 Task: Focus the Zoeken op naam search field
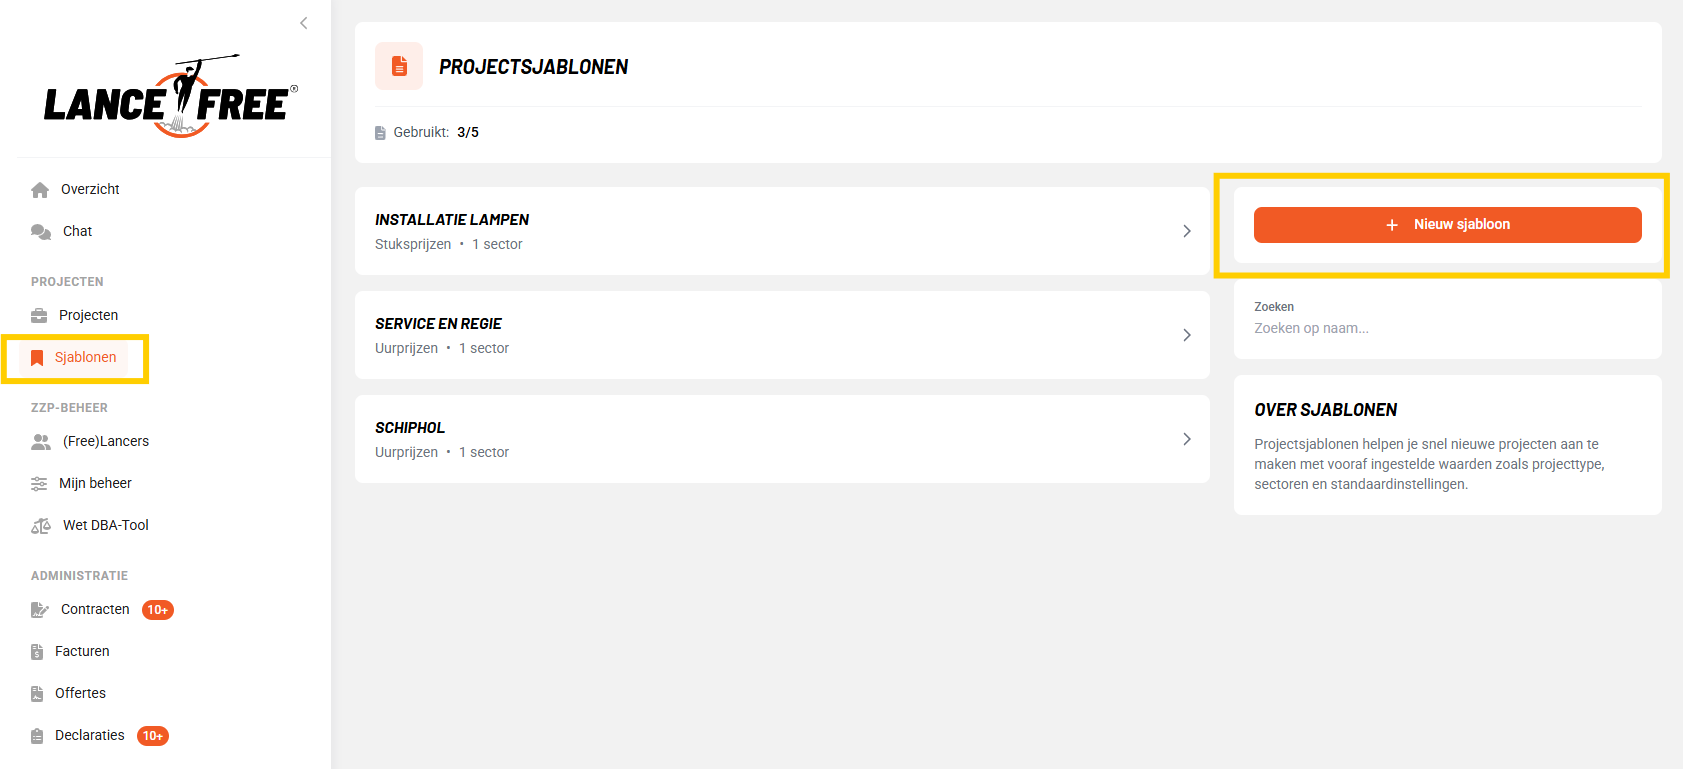pos(1447,328)
